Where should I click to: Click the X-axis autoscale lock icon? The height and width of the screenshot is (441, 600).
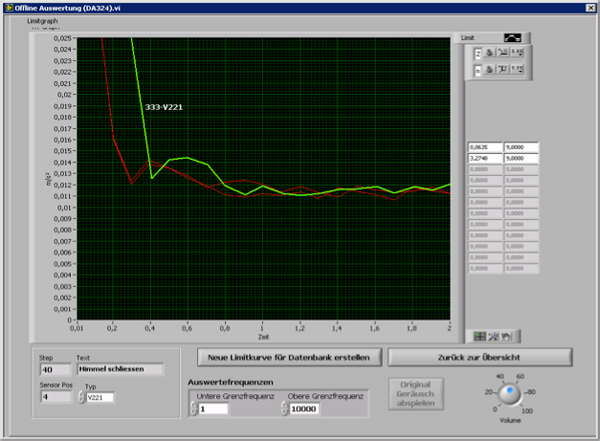[491, 52]
